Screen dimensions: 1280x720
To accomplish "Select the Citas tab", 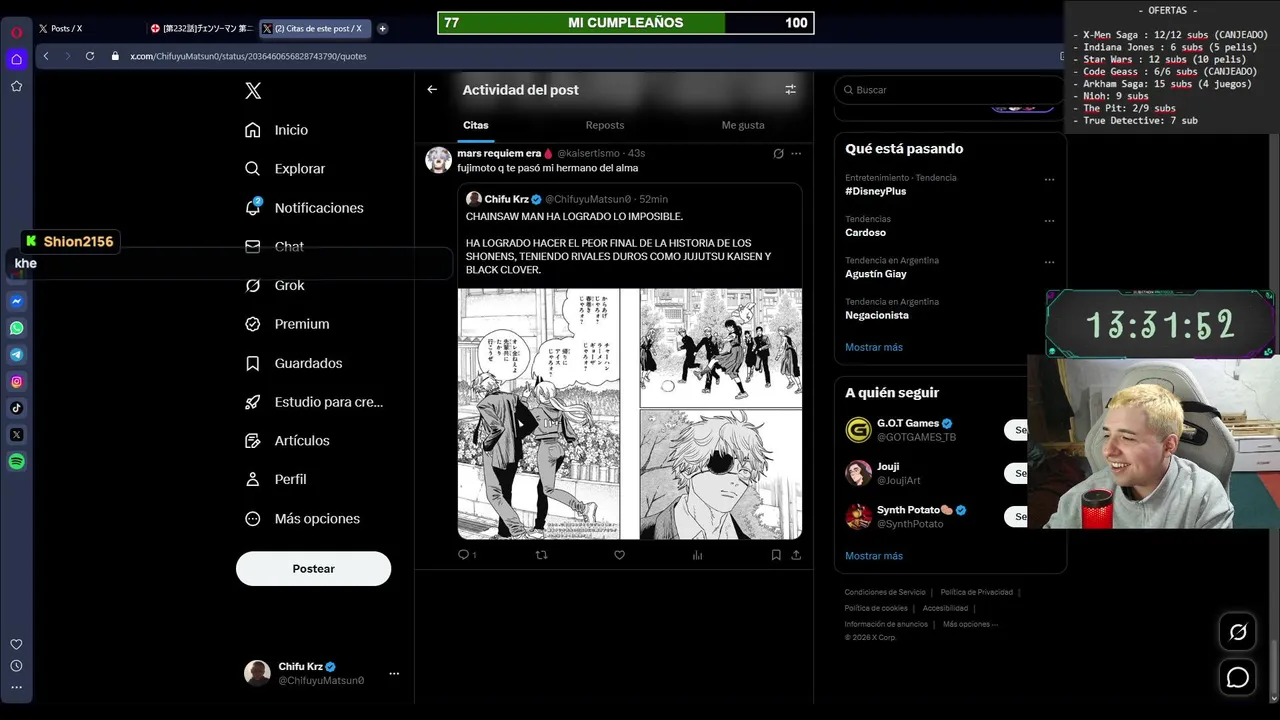I will click(476, 125).
